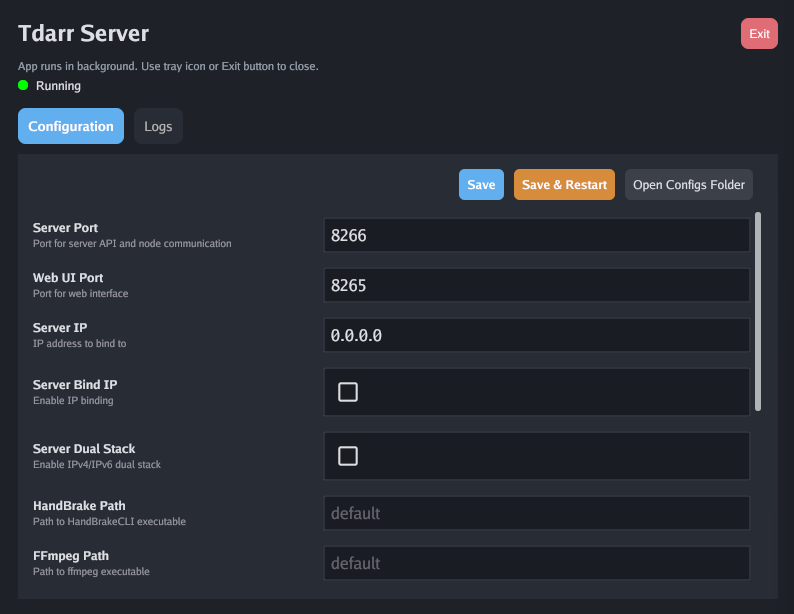Exit the Tdarr Server app

759,34
